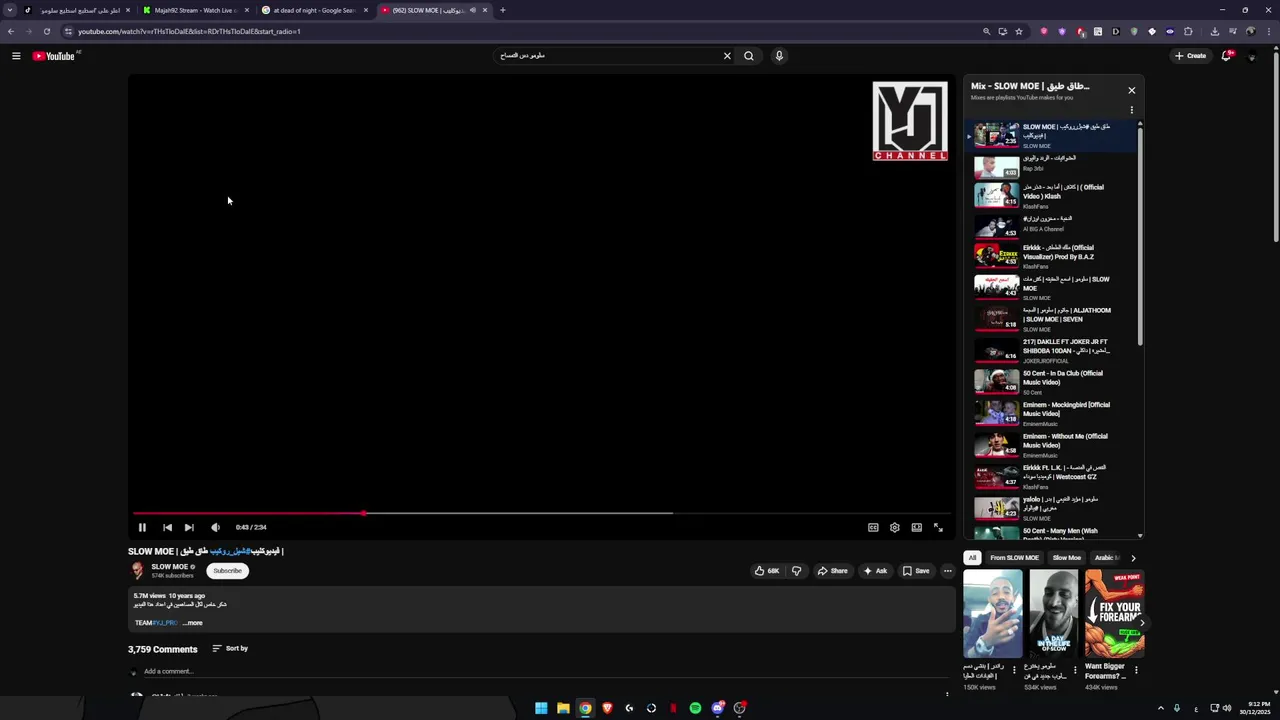Viewport: 1280px width, 720px height.
Task: Go to previous video in player
Action: click(167, 527)
